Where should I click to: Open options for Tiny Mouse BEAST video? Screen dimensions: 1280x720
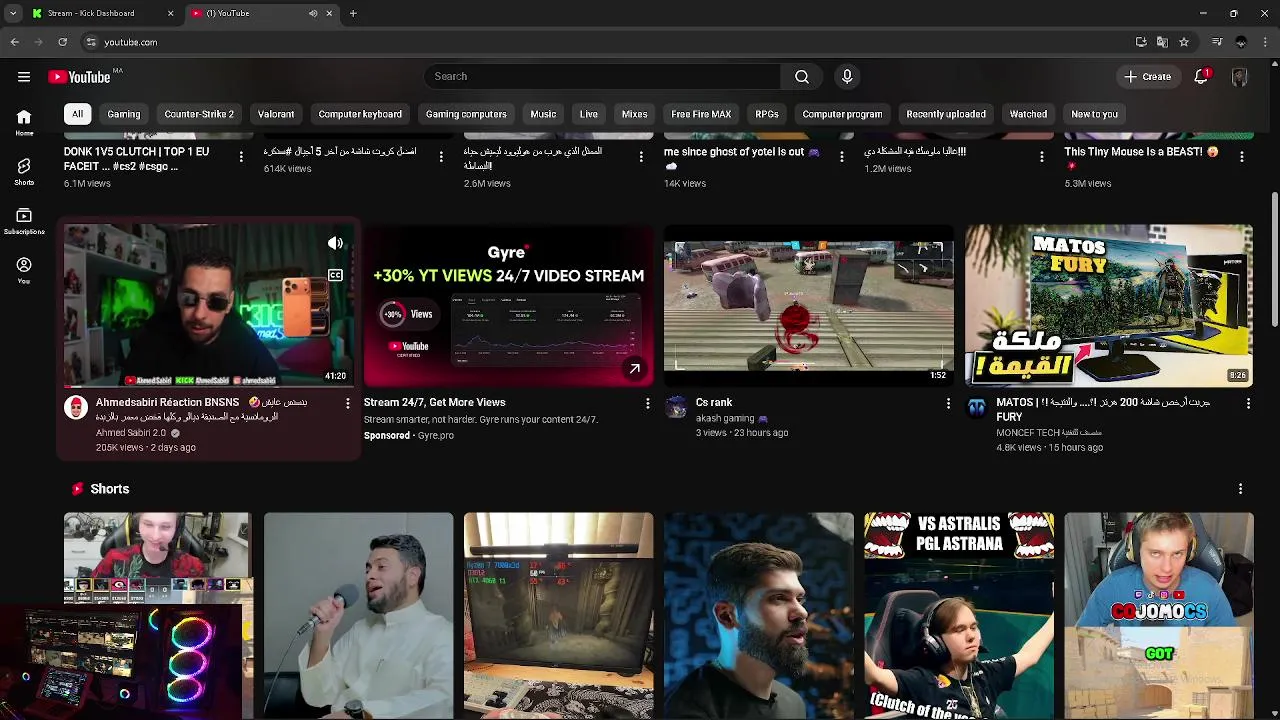pyautogui.click(x=1241, y=157)
